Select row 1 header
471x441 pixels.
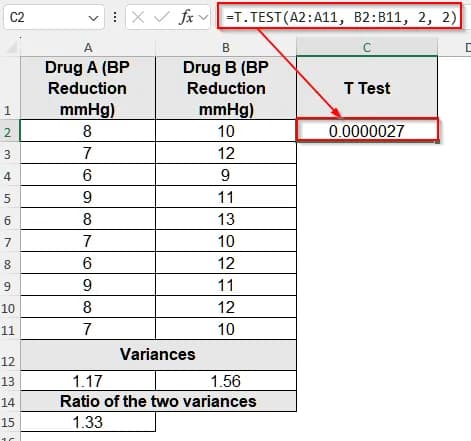[10, 88]
